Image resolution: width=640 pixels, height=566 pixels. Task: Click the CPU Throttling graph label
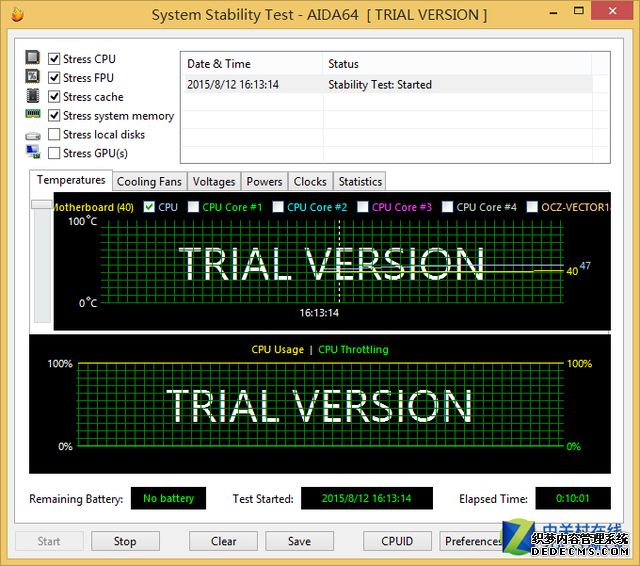(353, 350)
